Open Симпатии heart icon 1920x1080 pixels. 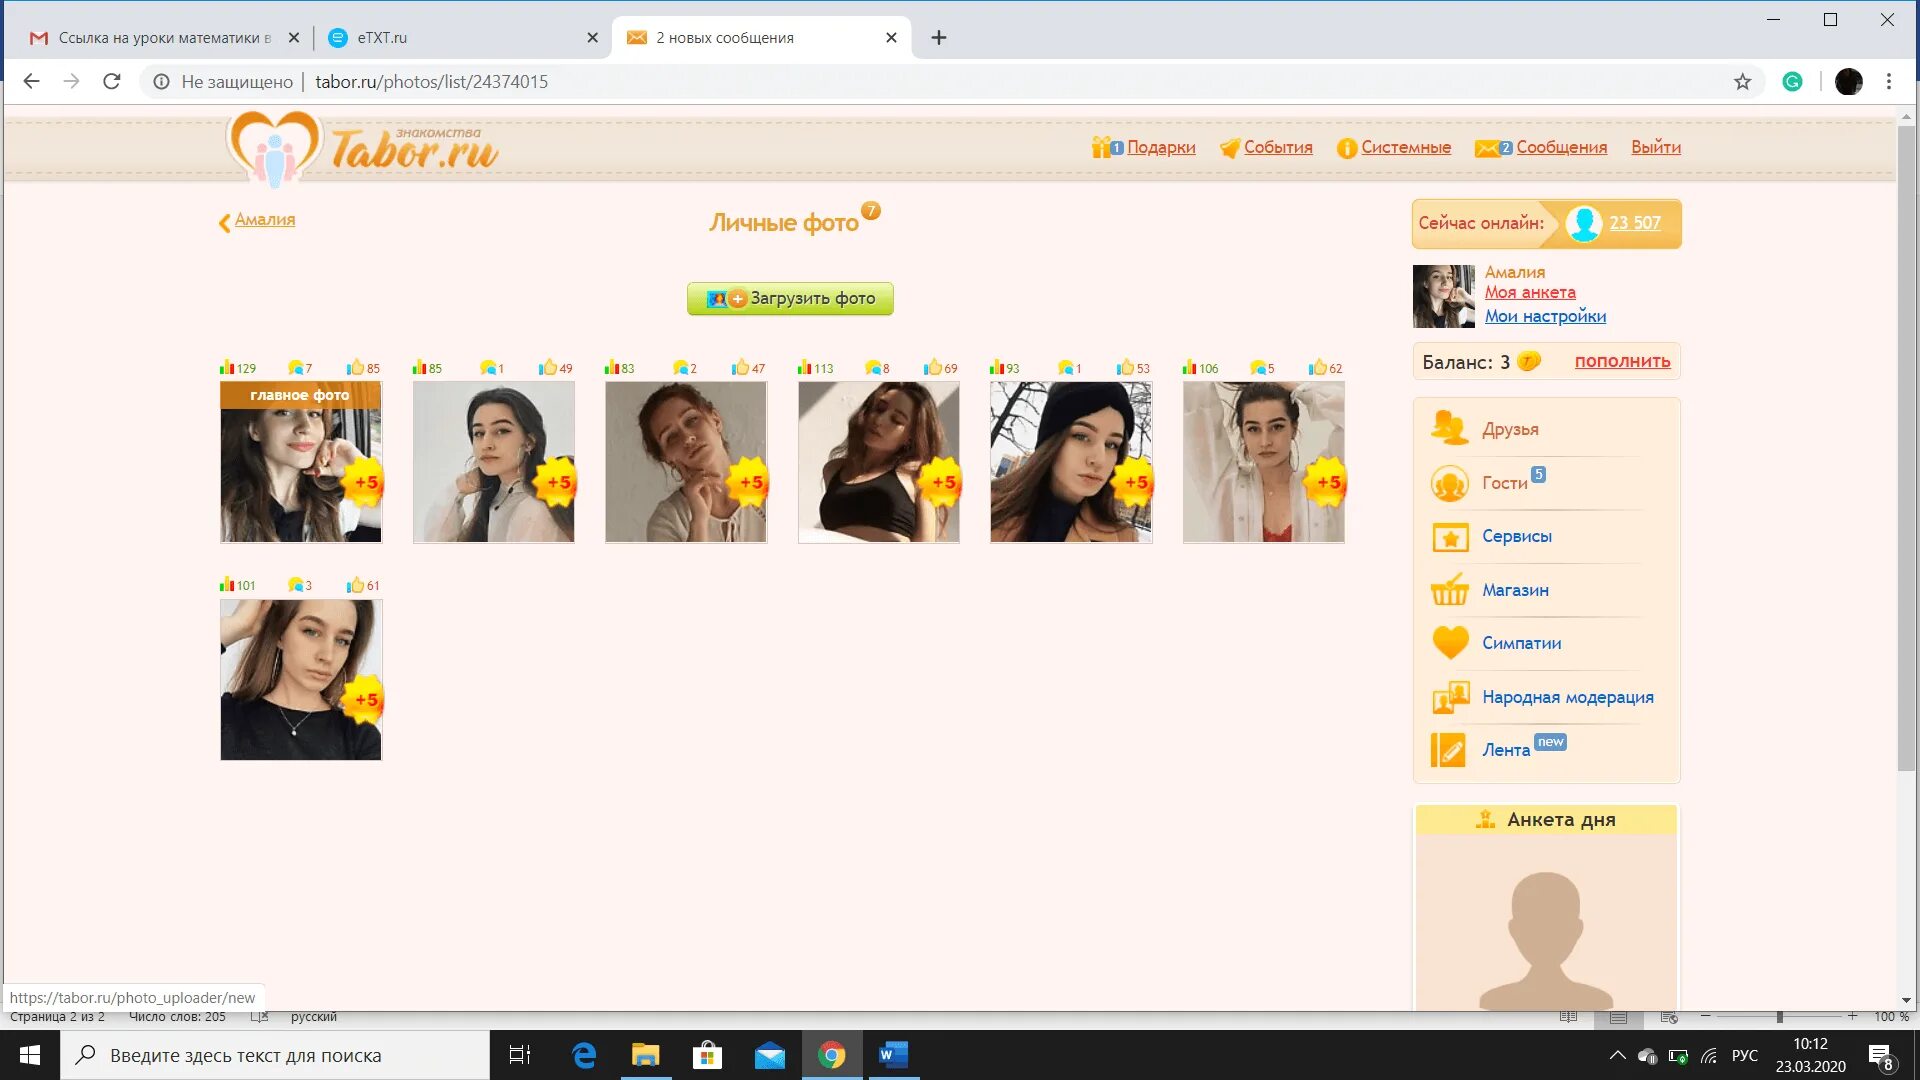[1449, 643]
